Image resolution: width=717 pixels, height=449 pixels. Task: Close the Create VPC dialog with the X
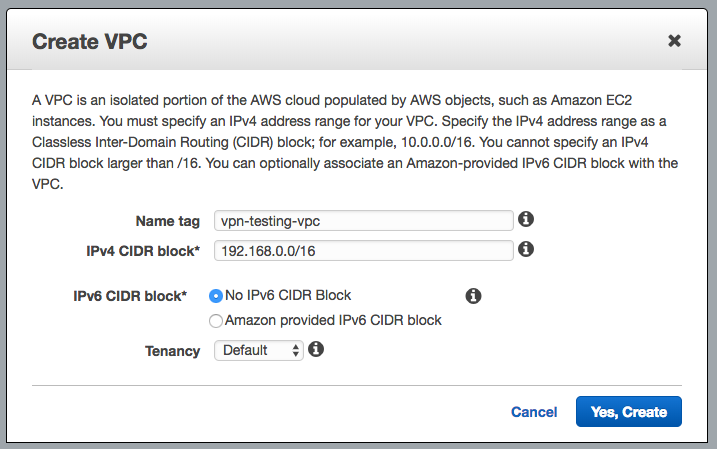tap(674, 41)
